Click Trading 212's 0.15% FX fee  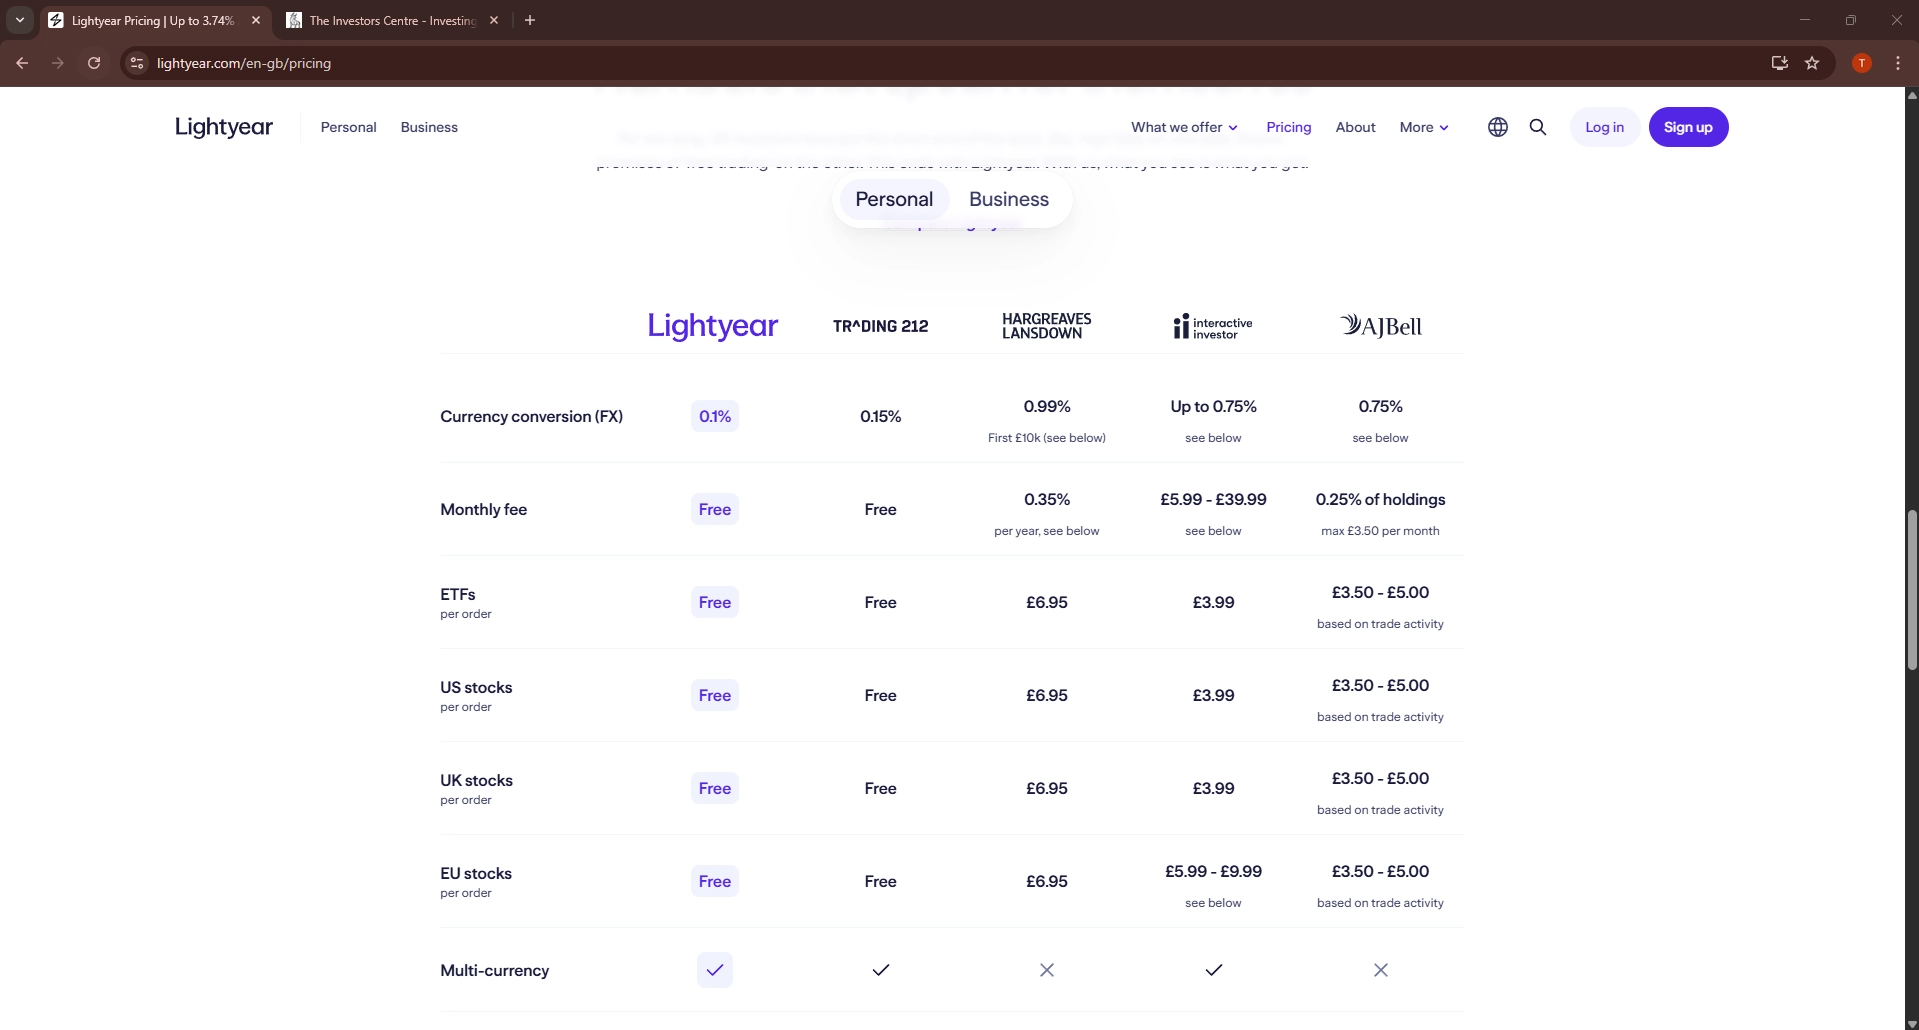tap(880, 416)
